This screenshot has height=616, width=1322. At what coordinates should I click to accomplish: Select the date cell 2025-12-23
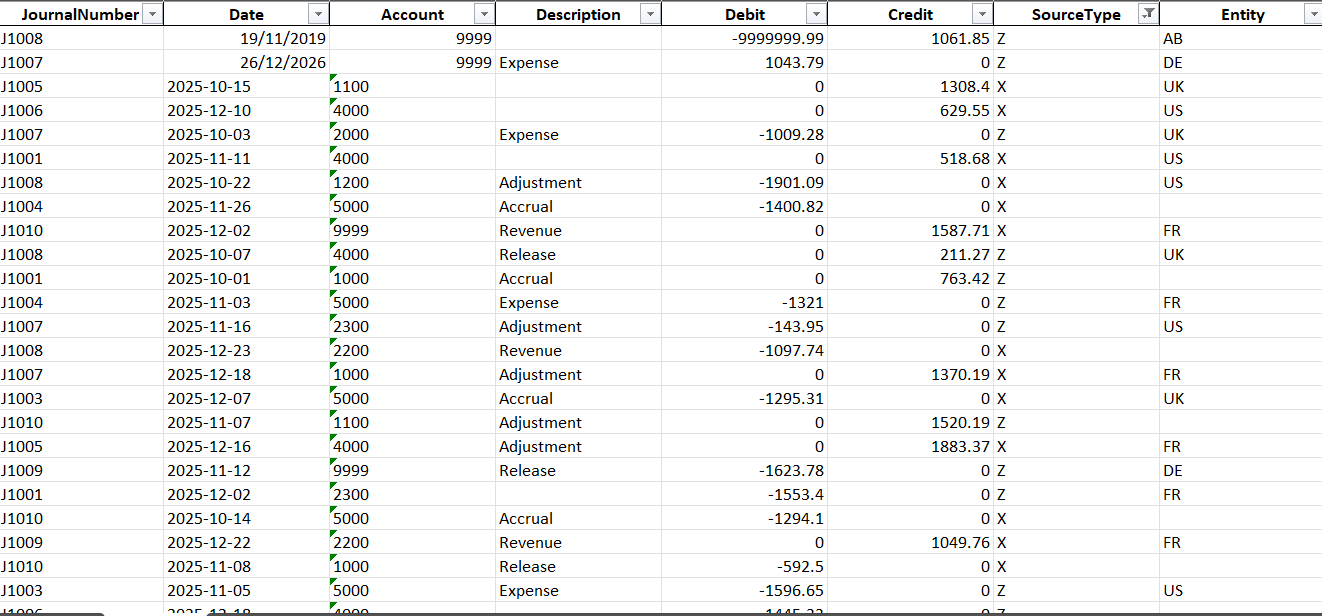click(x=209, y=351)
